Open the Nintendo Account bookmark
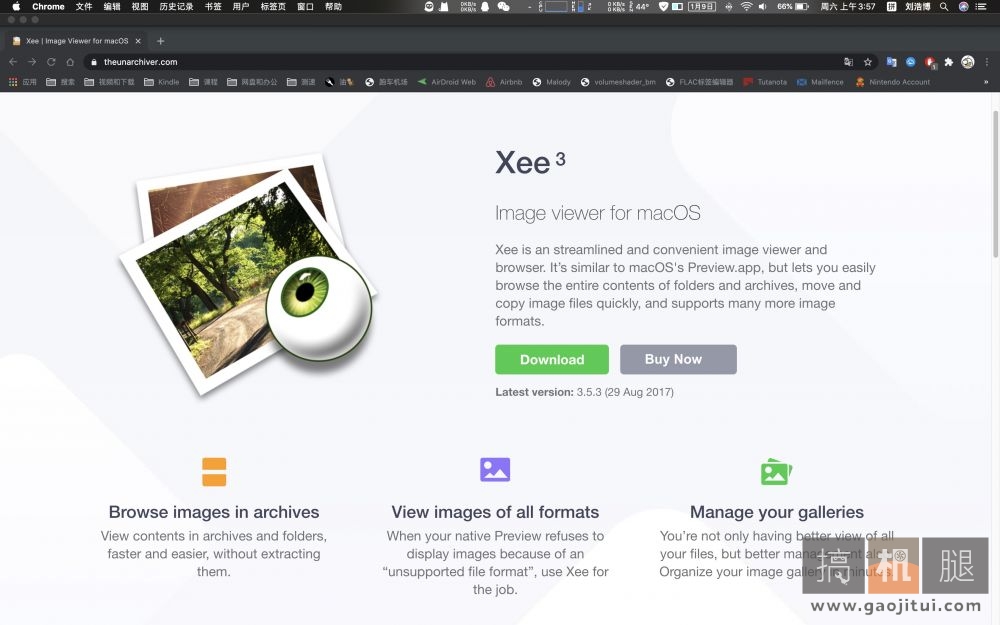 (892, 82)
